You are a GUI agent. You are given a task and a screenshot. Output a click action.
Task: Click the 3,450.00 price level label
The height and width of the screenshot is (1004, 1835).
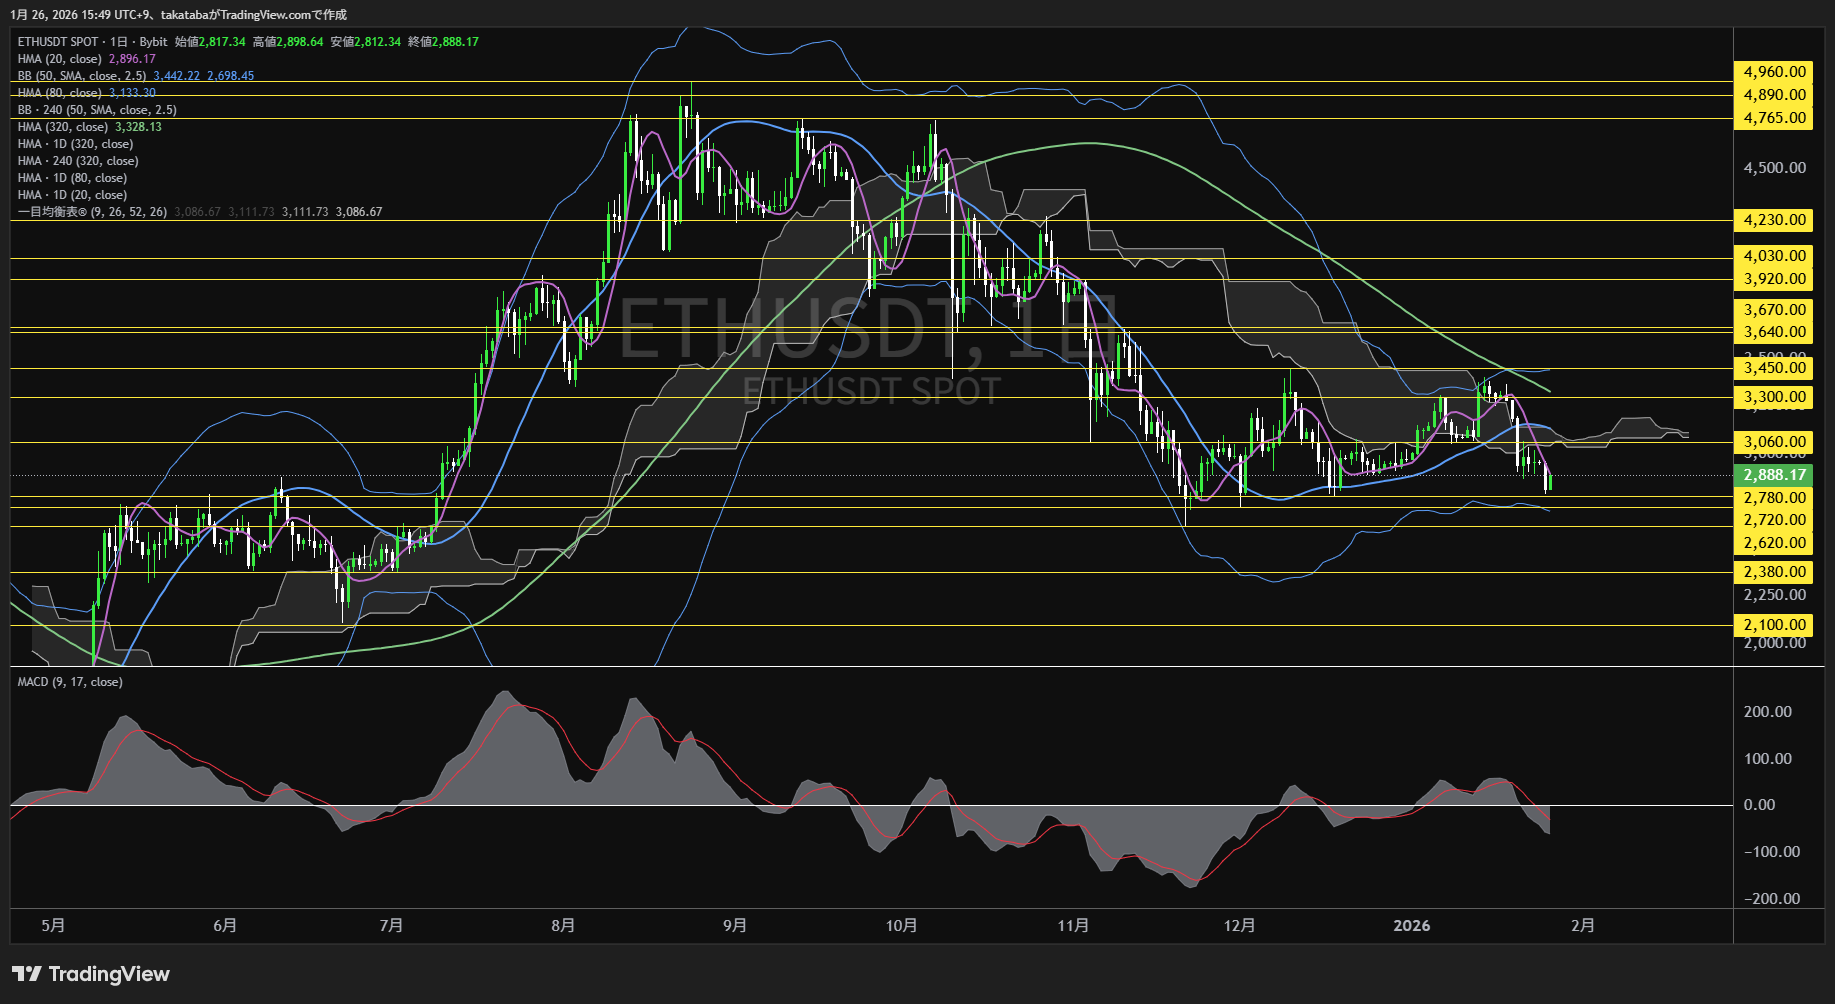tap(1774, 368)
